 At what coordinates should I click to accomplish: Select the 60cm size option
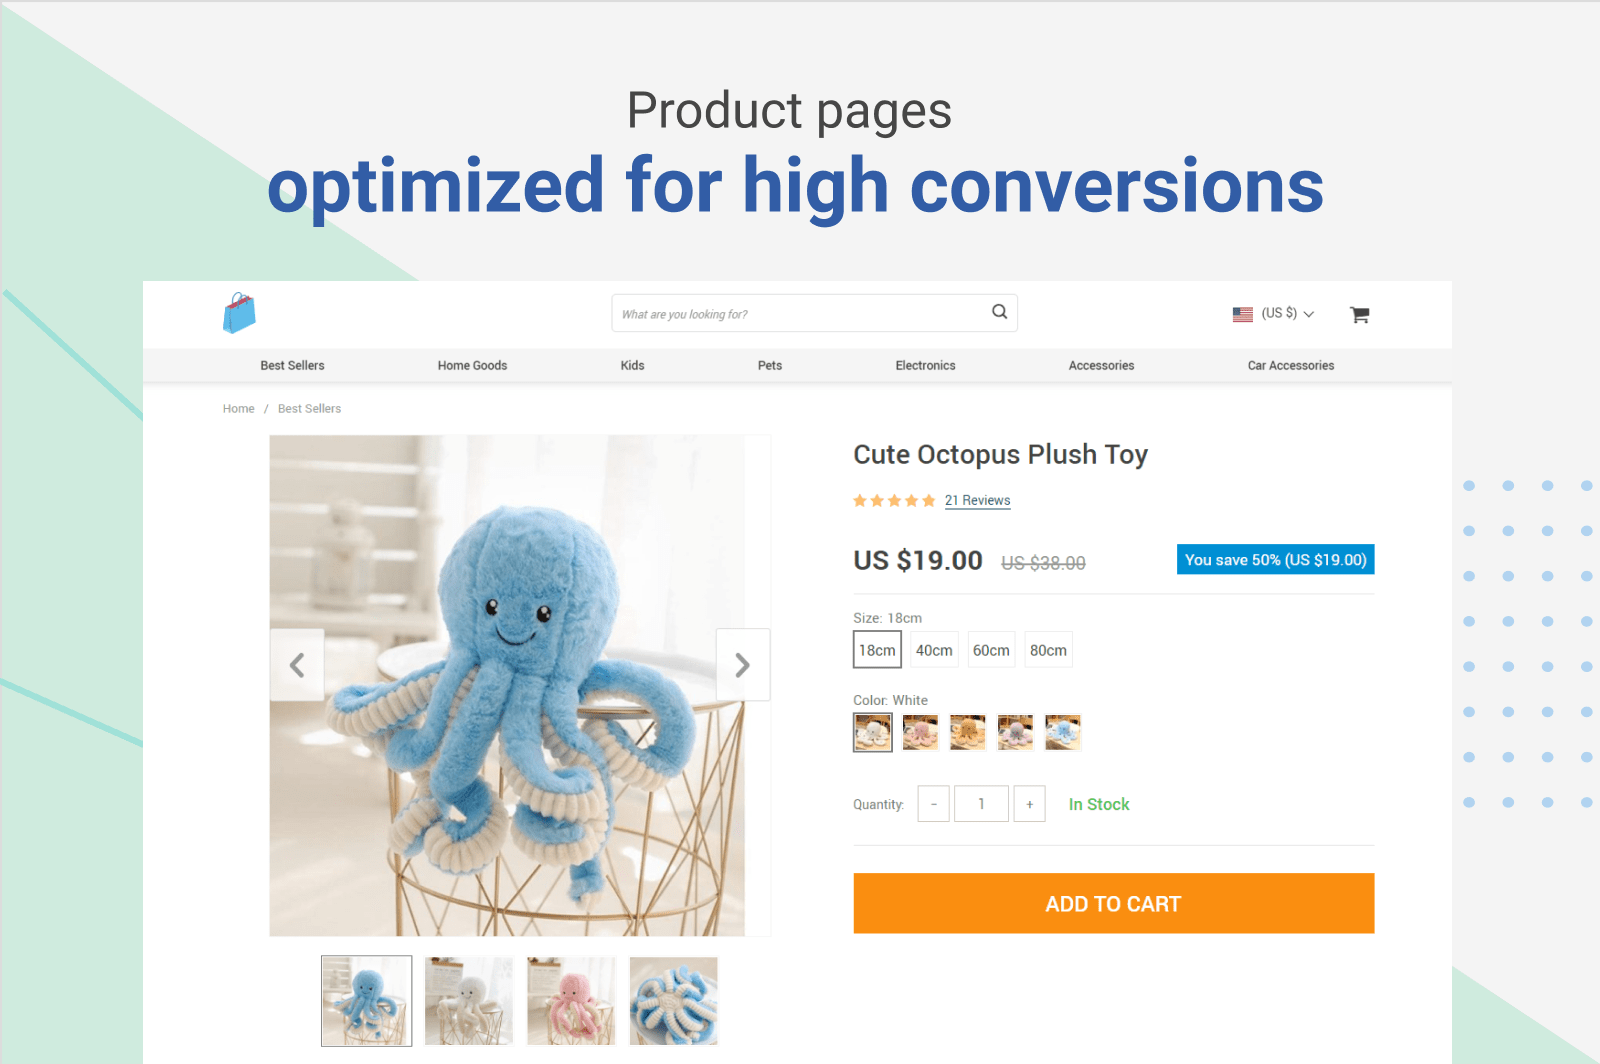click(991, 650)
